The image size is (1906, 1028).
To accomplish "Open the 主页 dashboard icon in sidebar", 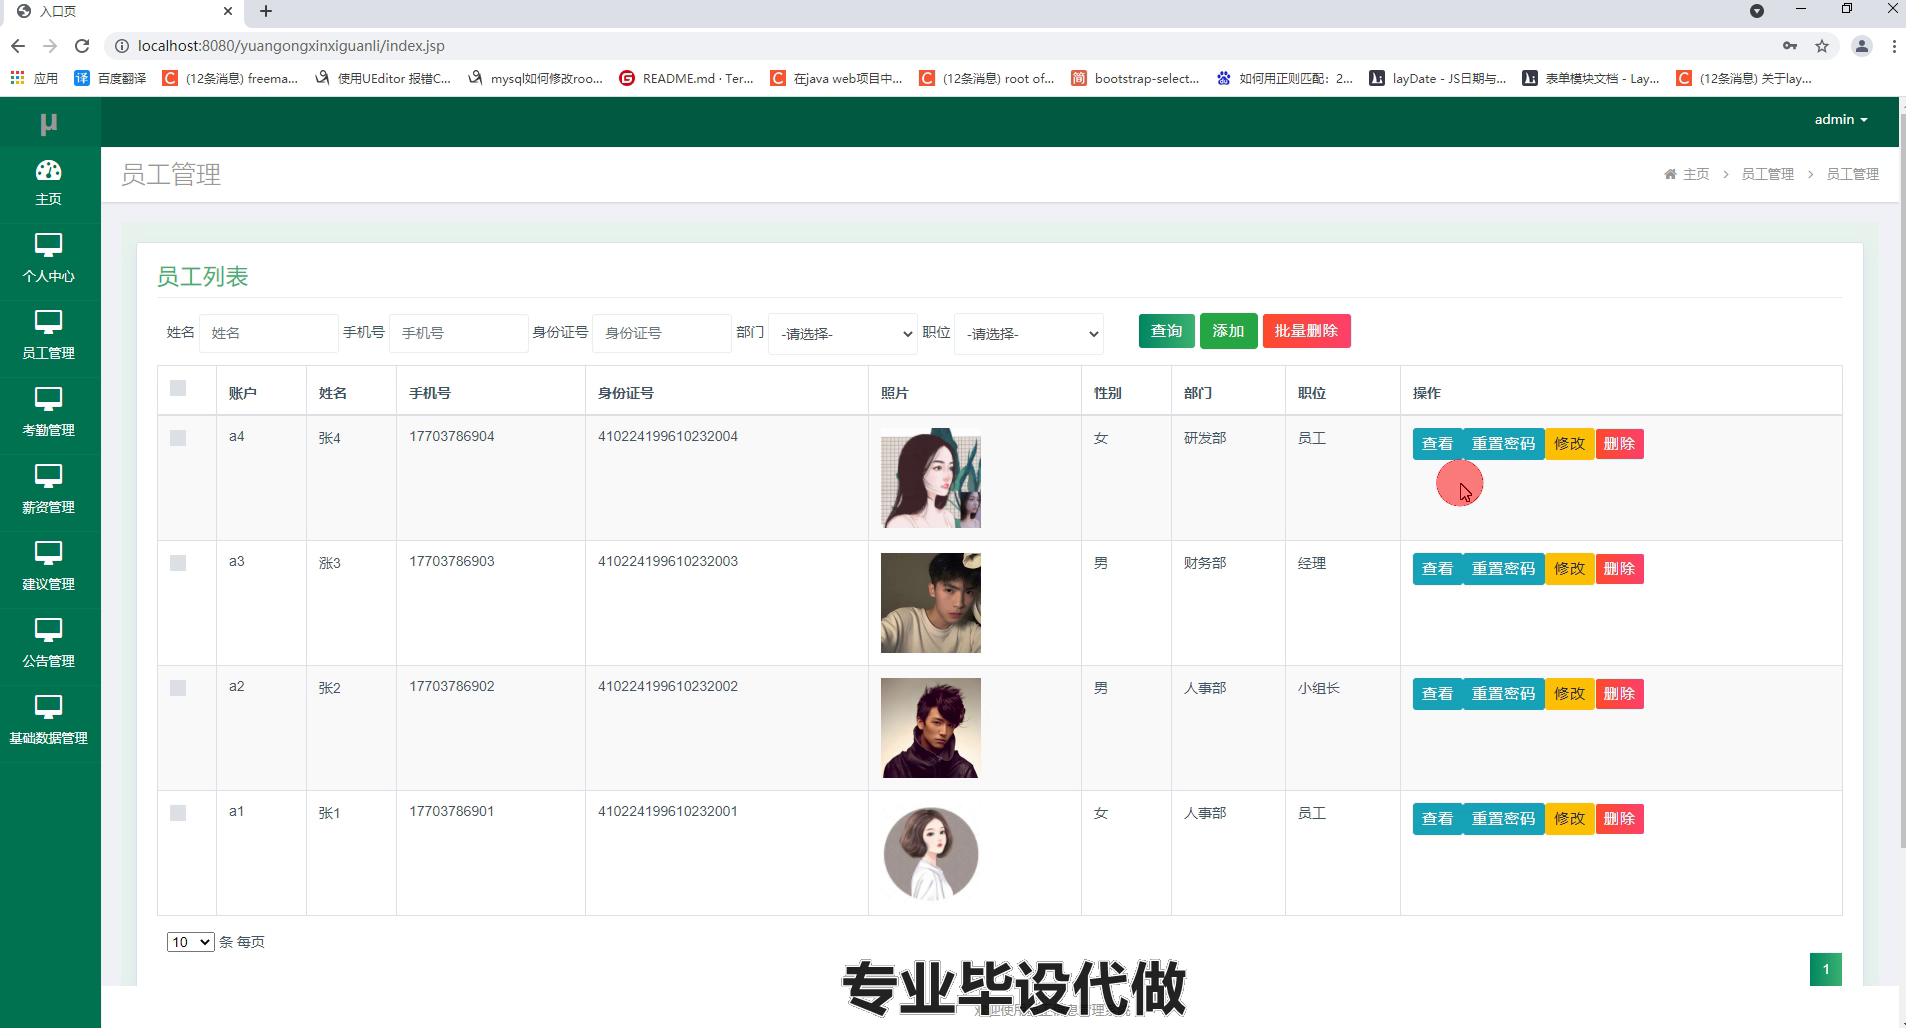I will pyautogui.click(x=48, y=170).
